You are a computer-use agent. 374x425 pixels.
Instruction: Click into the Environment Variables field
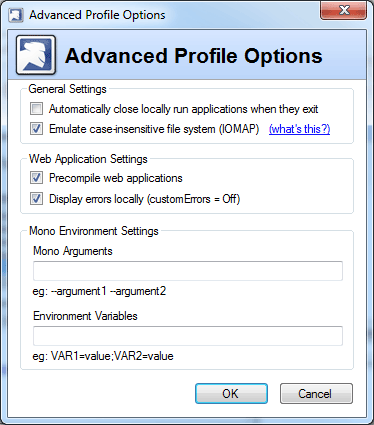pos(188,336)
